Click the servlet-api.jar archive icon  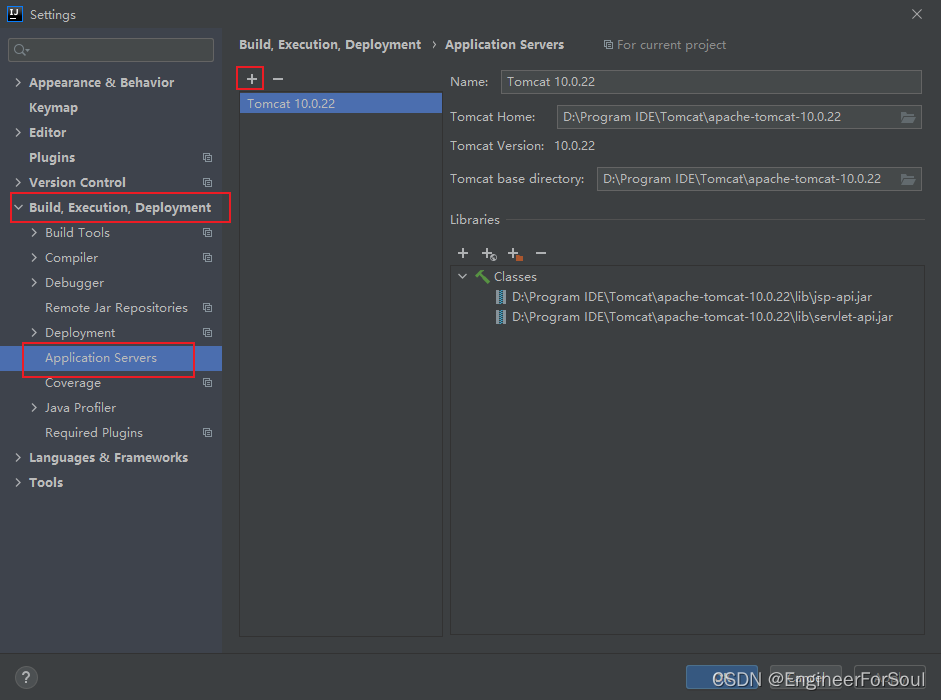point(501,317)
